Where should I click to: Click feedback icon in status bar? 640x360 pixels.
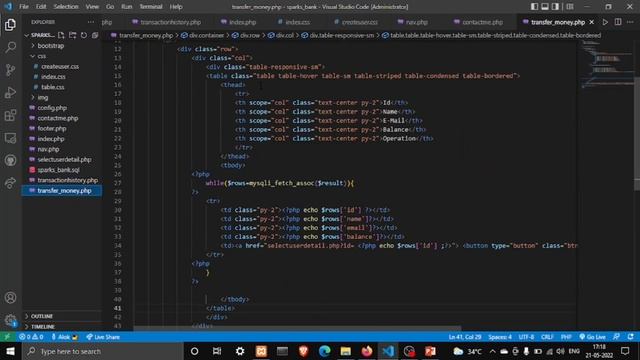click(616, 337)
